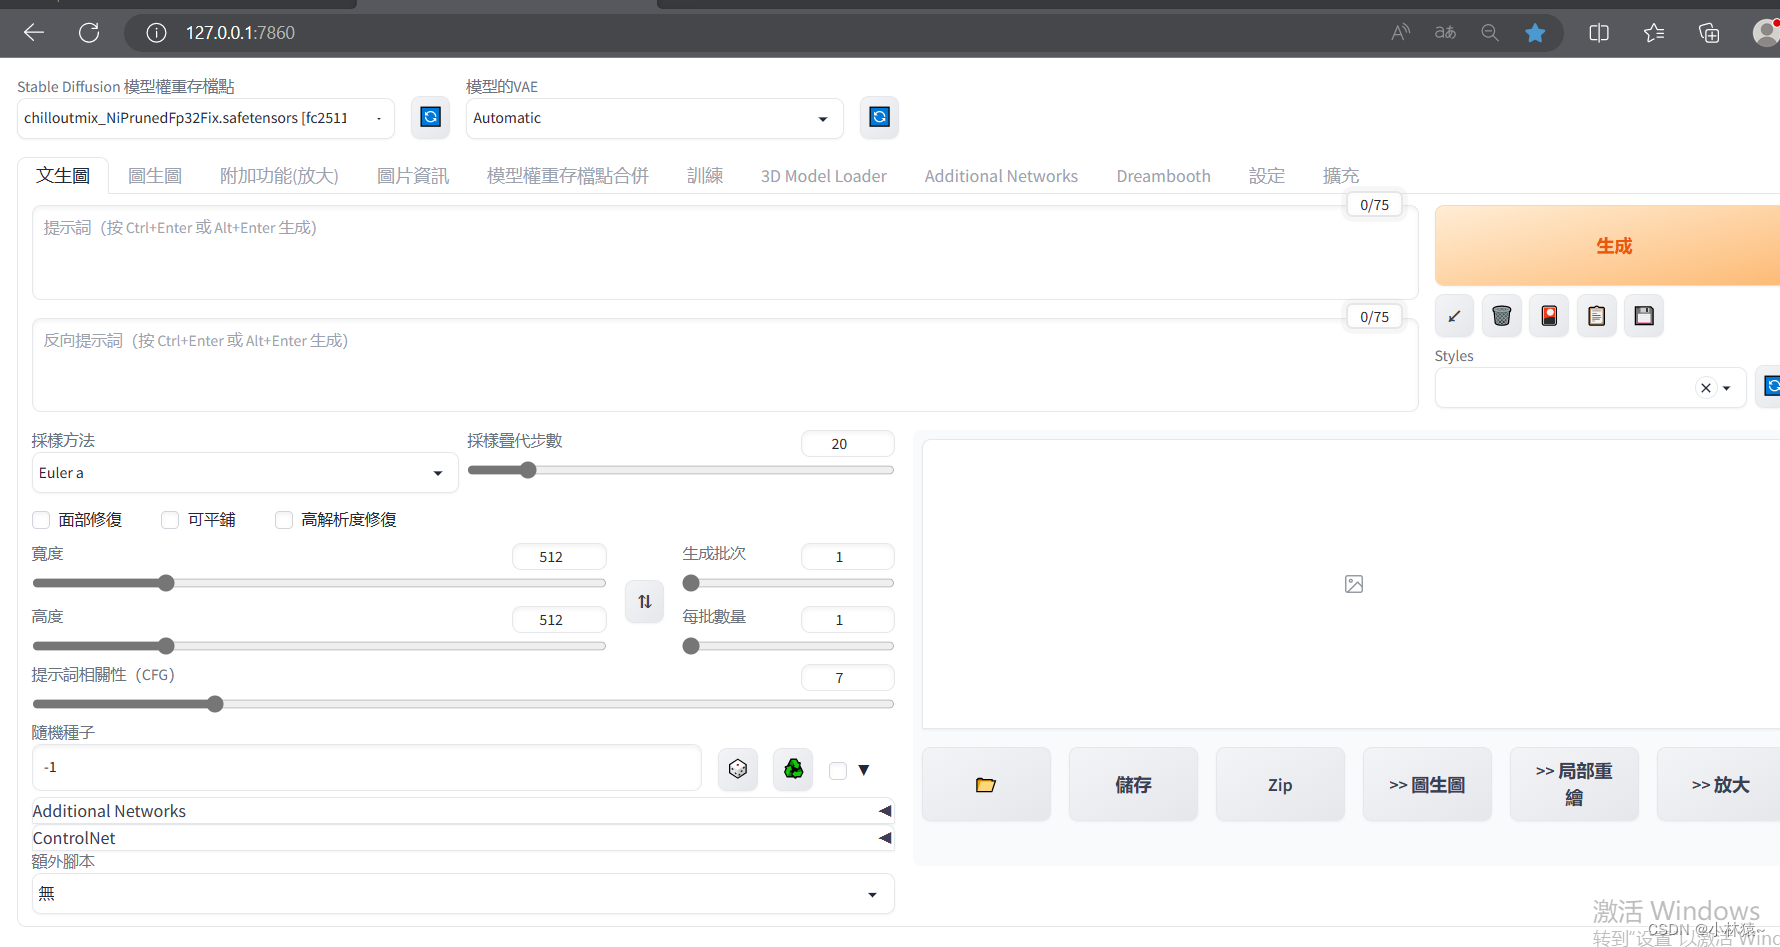1780x947 pixels.
Task: Enable the 高解析度修復 checkbox
Action: 284,520
